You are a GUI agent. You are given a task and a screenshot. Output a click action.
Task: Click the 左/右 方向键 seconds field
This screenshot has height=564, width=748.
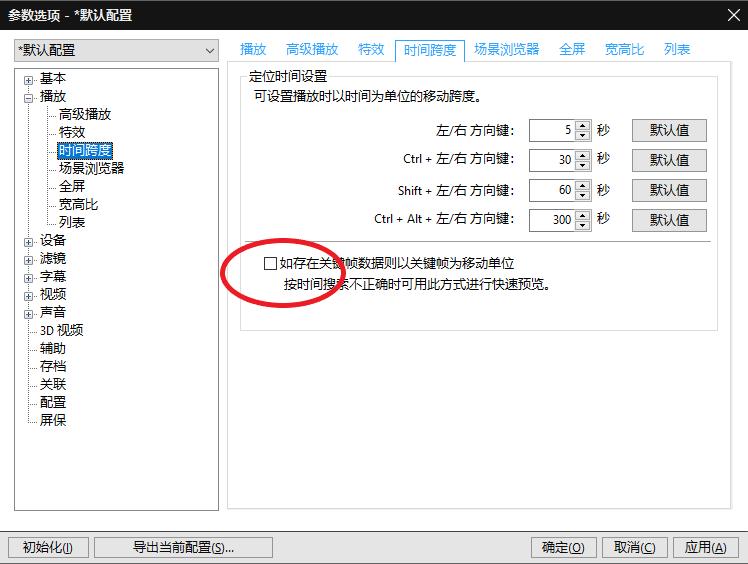(552, 130)
